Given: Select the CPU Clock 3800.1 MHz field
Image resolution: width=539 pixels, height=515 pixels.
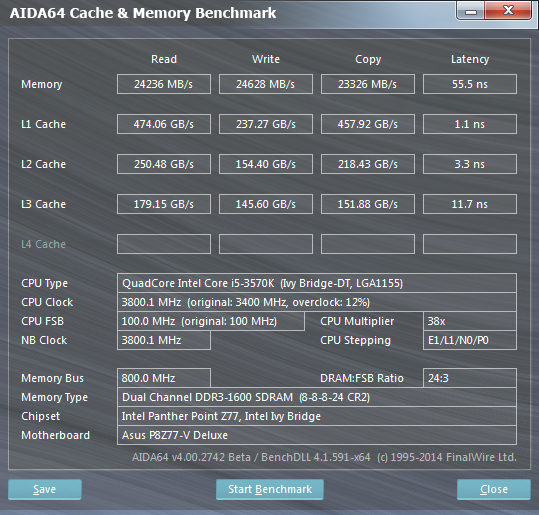Looking at the screenshot, I should 317,302.
